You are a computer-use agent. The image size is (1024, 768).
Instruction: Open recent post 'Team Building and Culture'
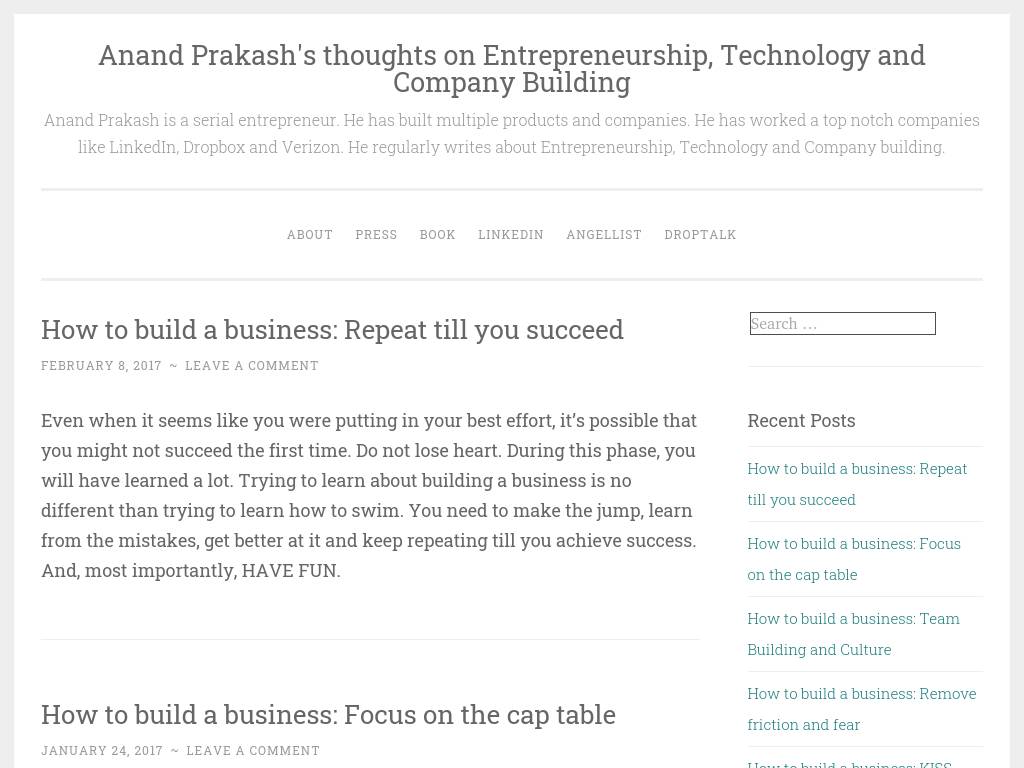(853, 634)
